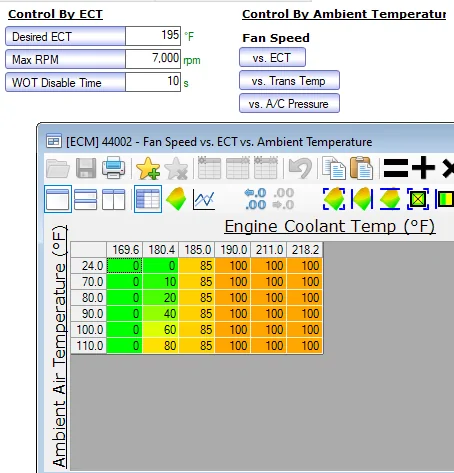Select cell with value 60 in 100.0 row
This screenshot has width=454, height=473.
161,330
